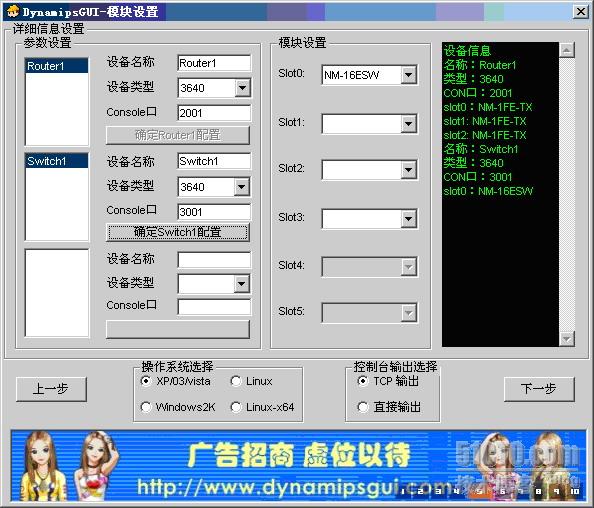Click 'slot1: NM-1FE-TX' line in info panel

[x=485, y=121]
